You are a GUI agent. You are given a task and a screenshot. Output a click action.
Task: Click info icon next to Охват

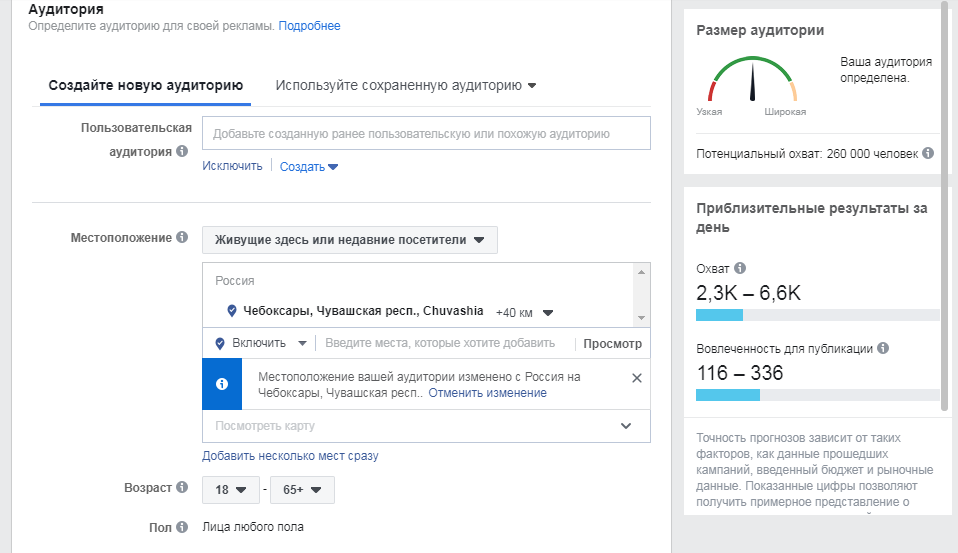pyautogui.click(x=739, y=269)
